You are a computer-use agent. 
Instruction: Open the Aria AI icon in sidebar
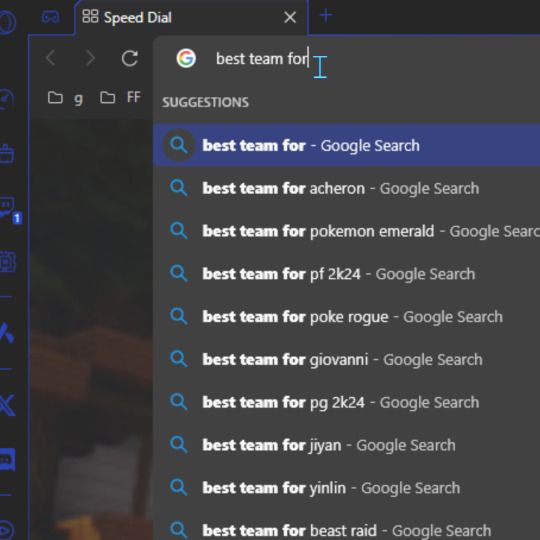point(6,333)
